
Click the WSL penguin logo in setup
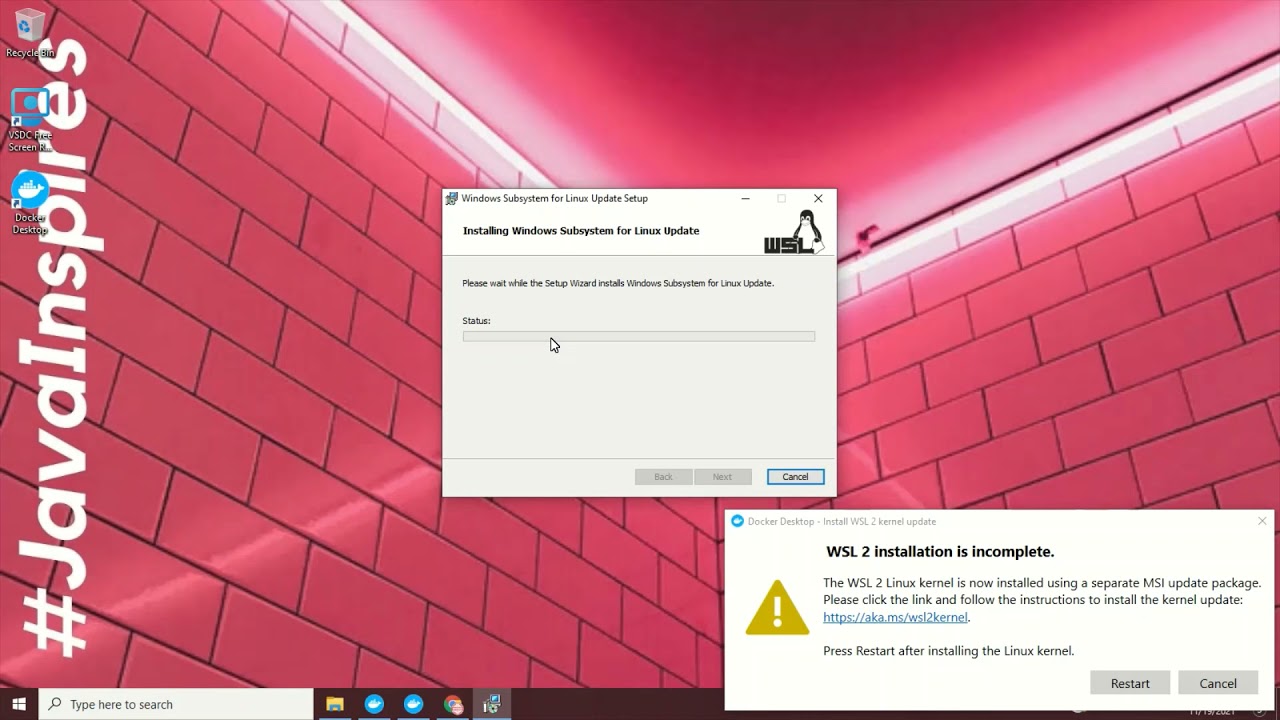(795, 232)
